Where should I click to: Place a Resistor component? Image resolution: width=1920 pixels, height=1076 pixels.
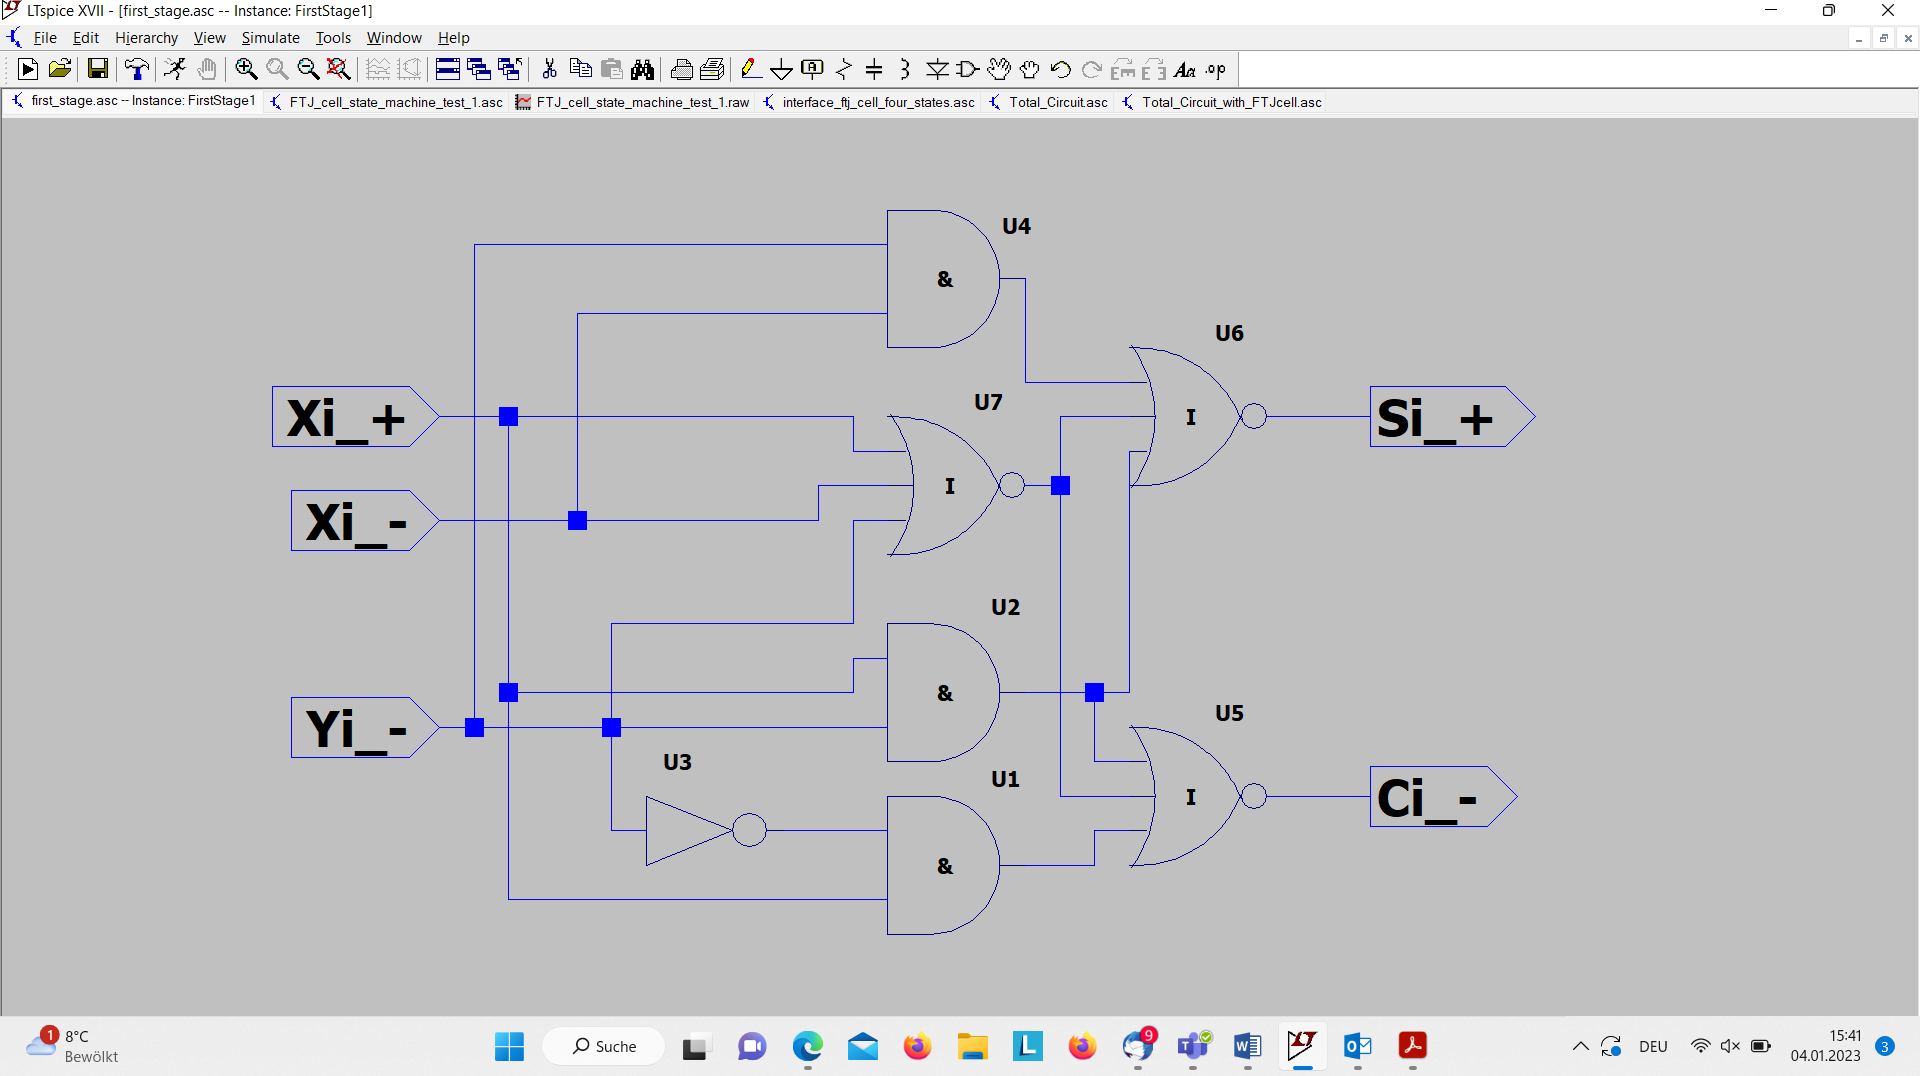point(844,69)
